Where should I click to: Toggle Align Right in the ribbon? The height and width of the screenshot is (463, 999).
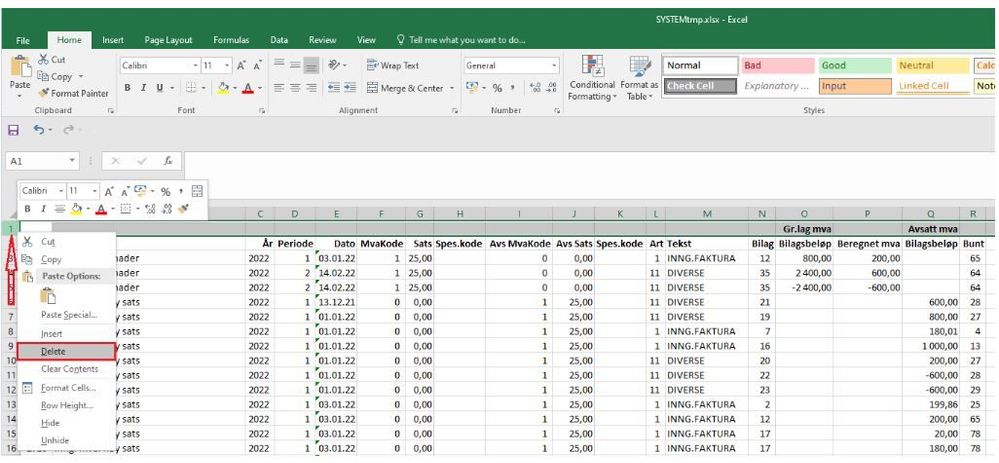311,88
